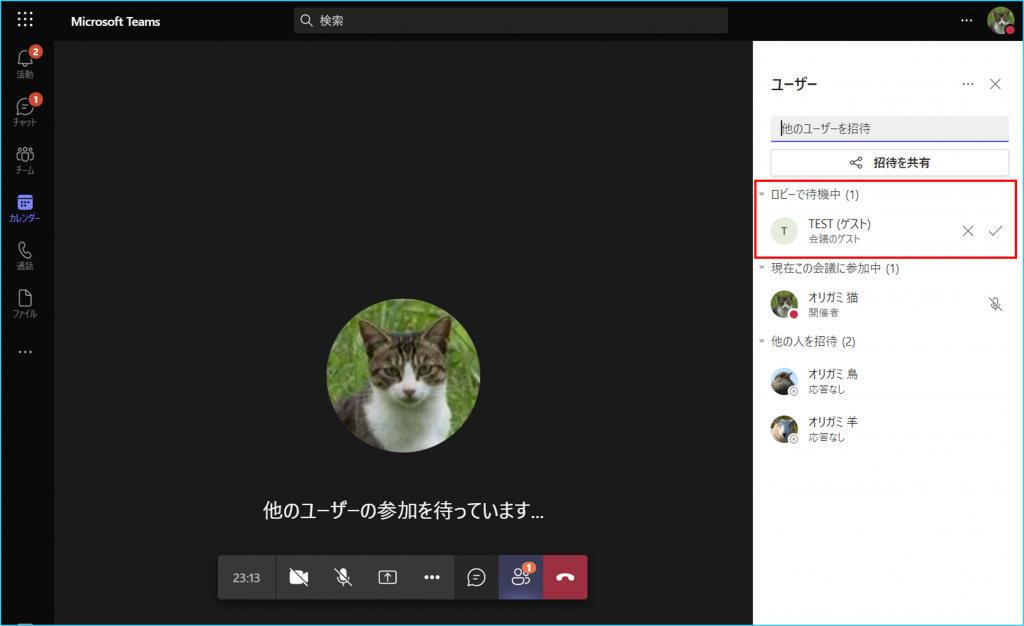1024x626 pixels.
Task: Toggle the participants panel button
Action: tap(521, 577)
